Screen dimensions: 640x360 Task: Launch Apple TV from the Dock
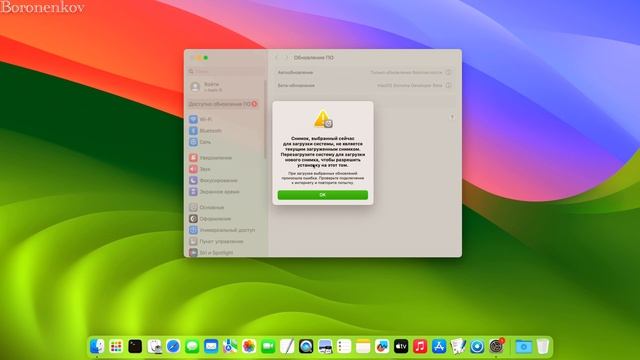coord(401,347)
